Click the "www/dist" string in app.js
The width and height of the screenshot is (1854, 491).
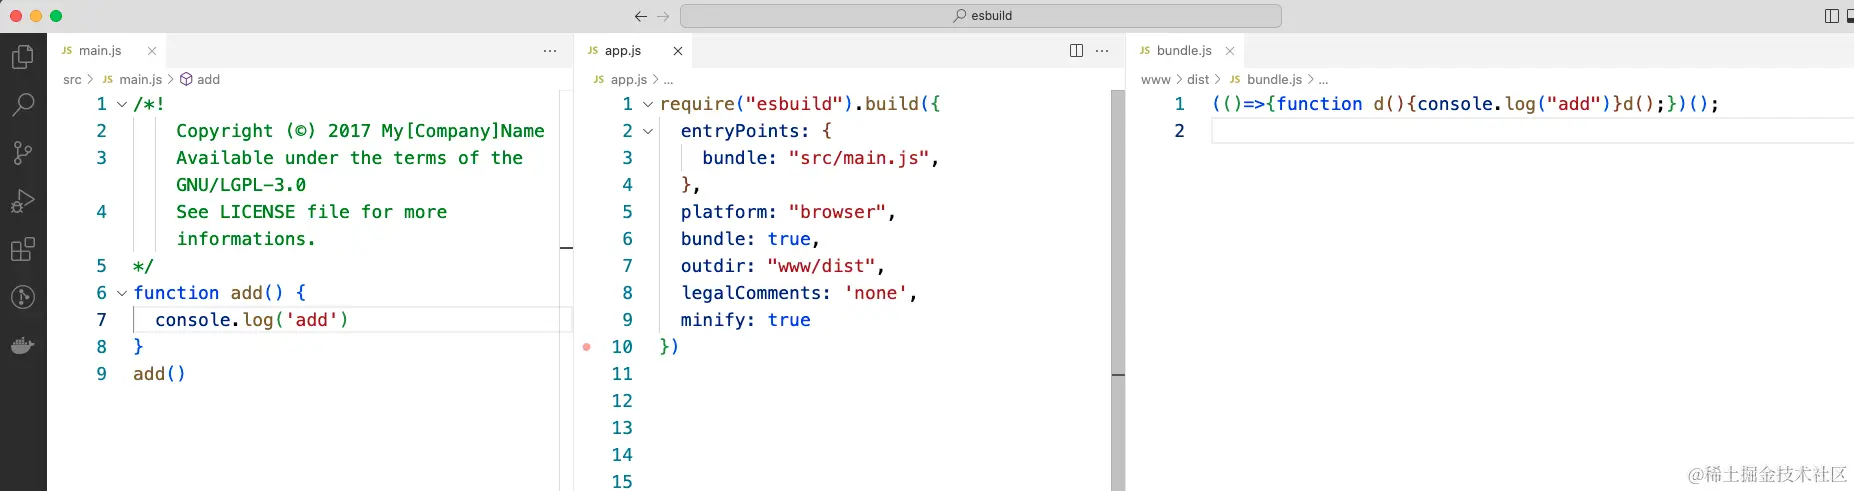[x=820, y=266]
